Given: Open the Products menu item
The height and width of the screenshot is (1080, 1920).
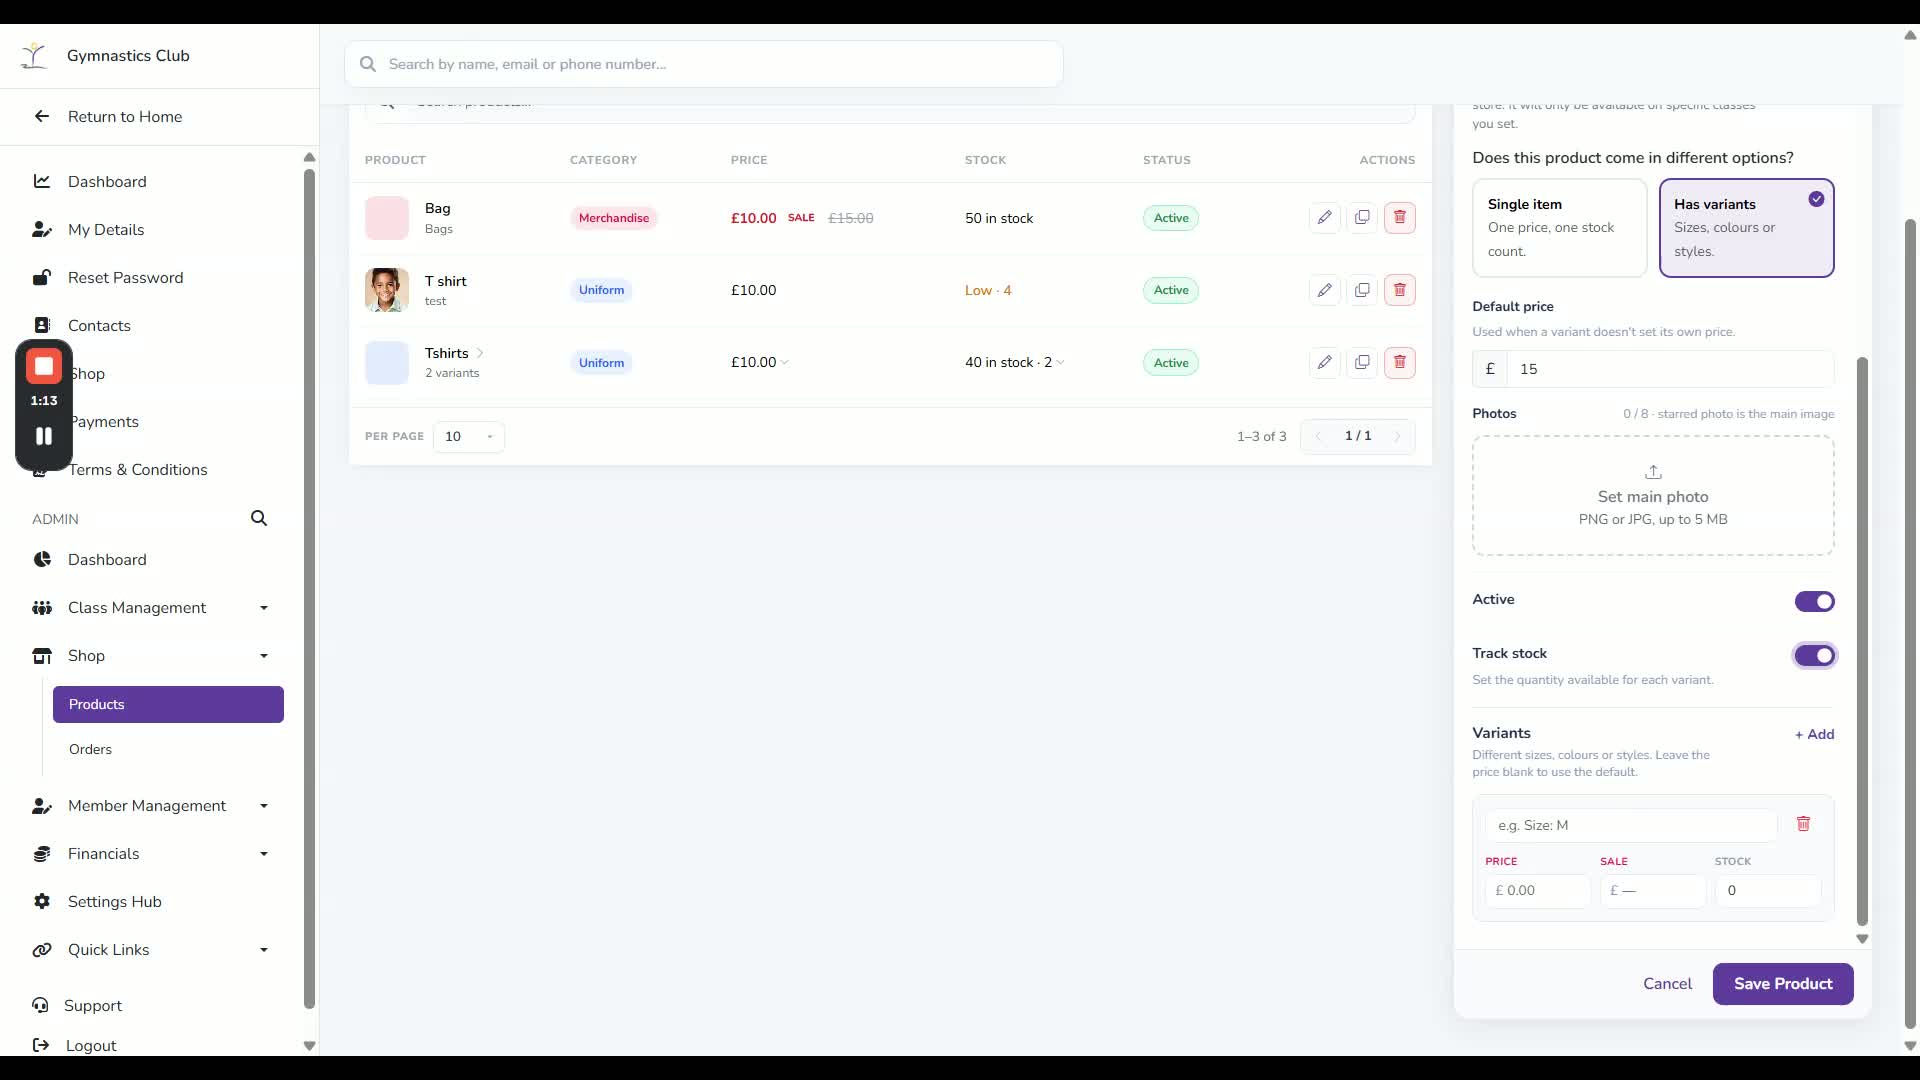Looking at the screenshot, I should click(168, 704).
